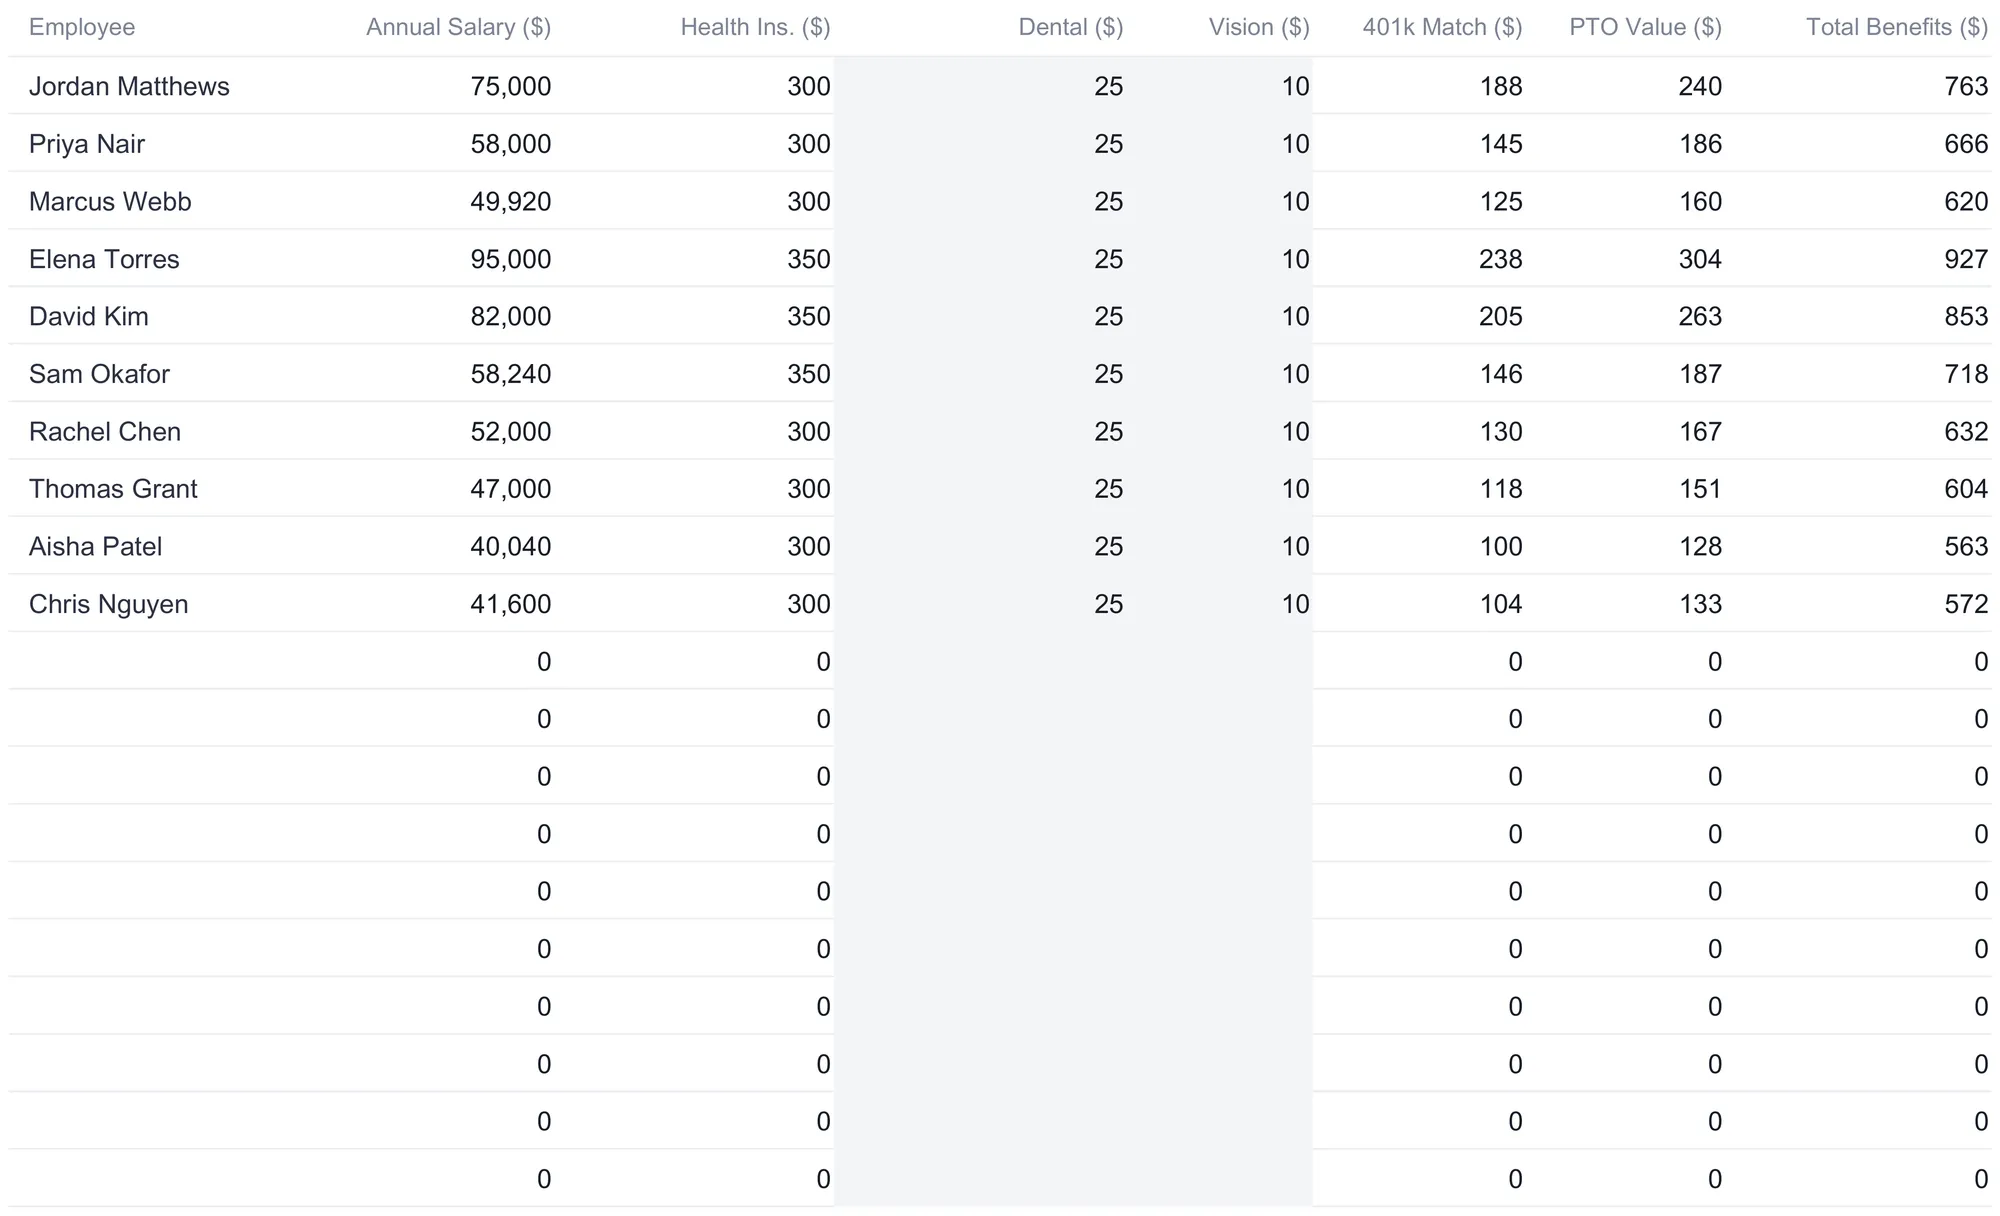The height and width of the screenshot is (1216, 2000).
Task: Select the Marcus Webb name cell
Action: (110, 201)
